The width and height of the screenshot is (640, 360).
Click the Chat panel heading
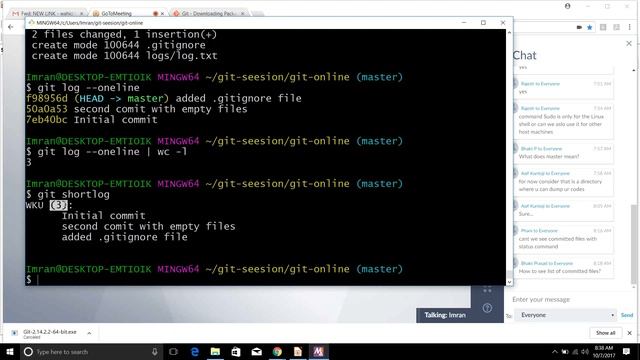coord(524,56)
